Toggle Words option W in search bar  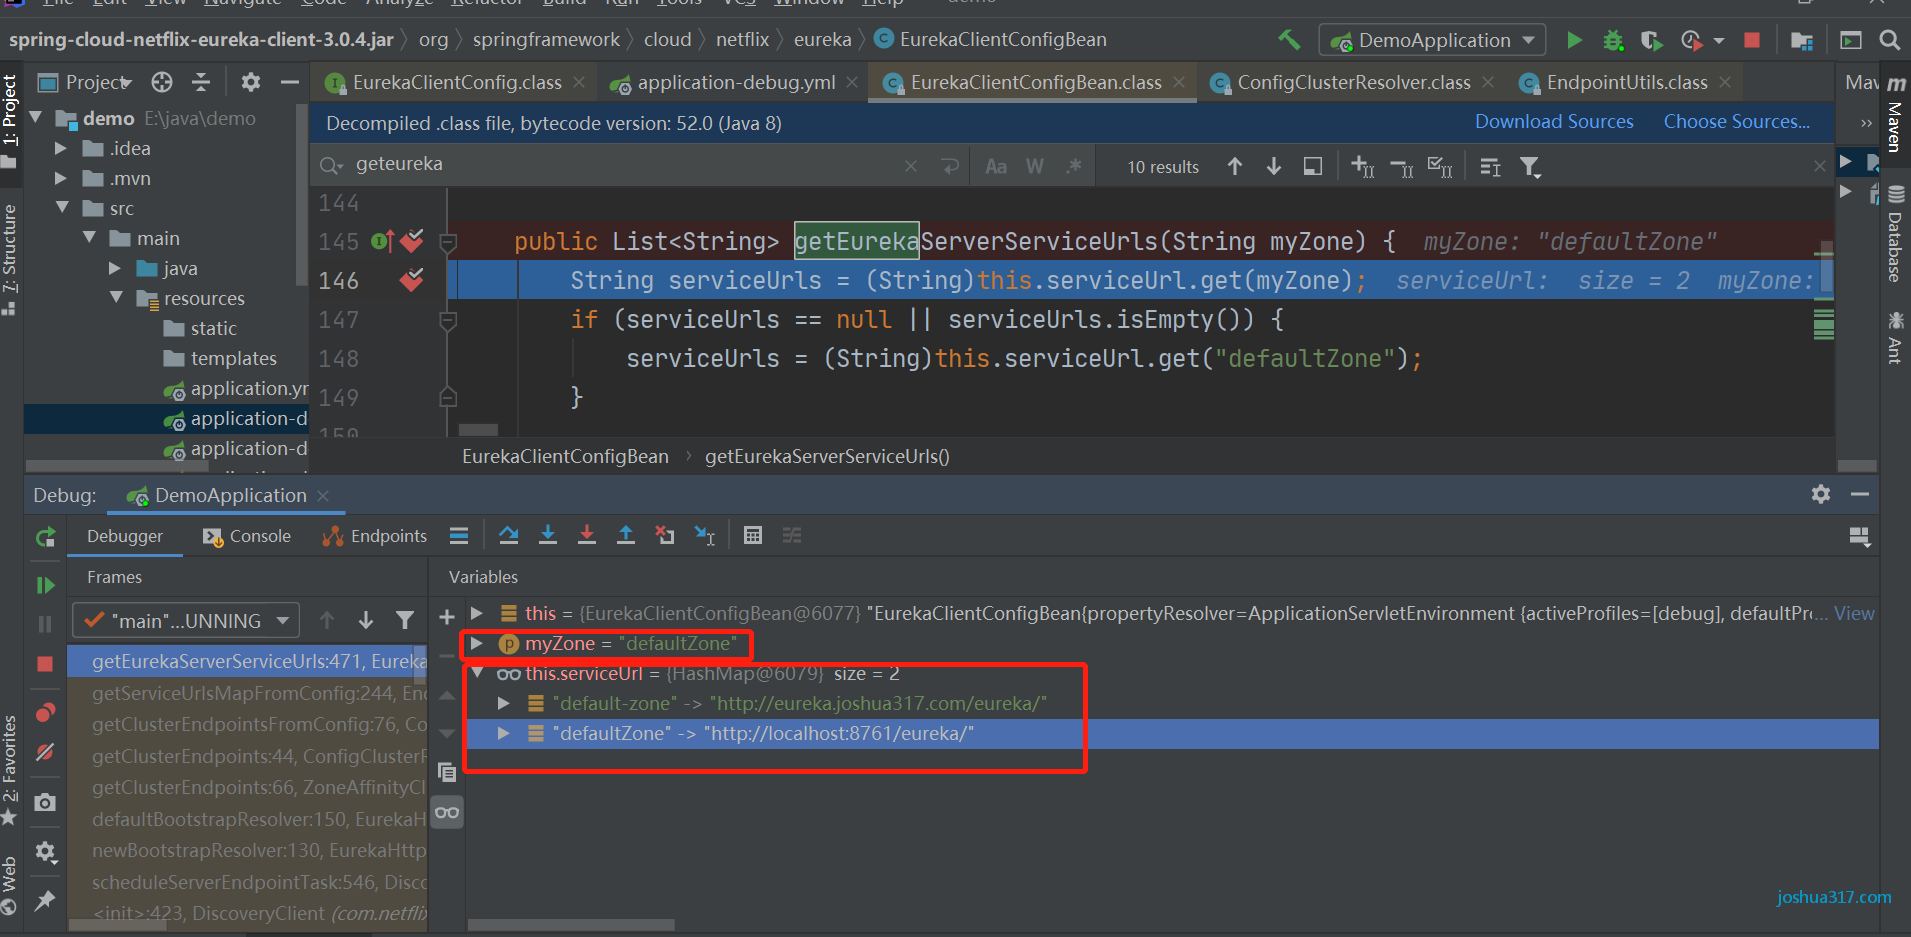coord(1035,167)
